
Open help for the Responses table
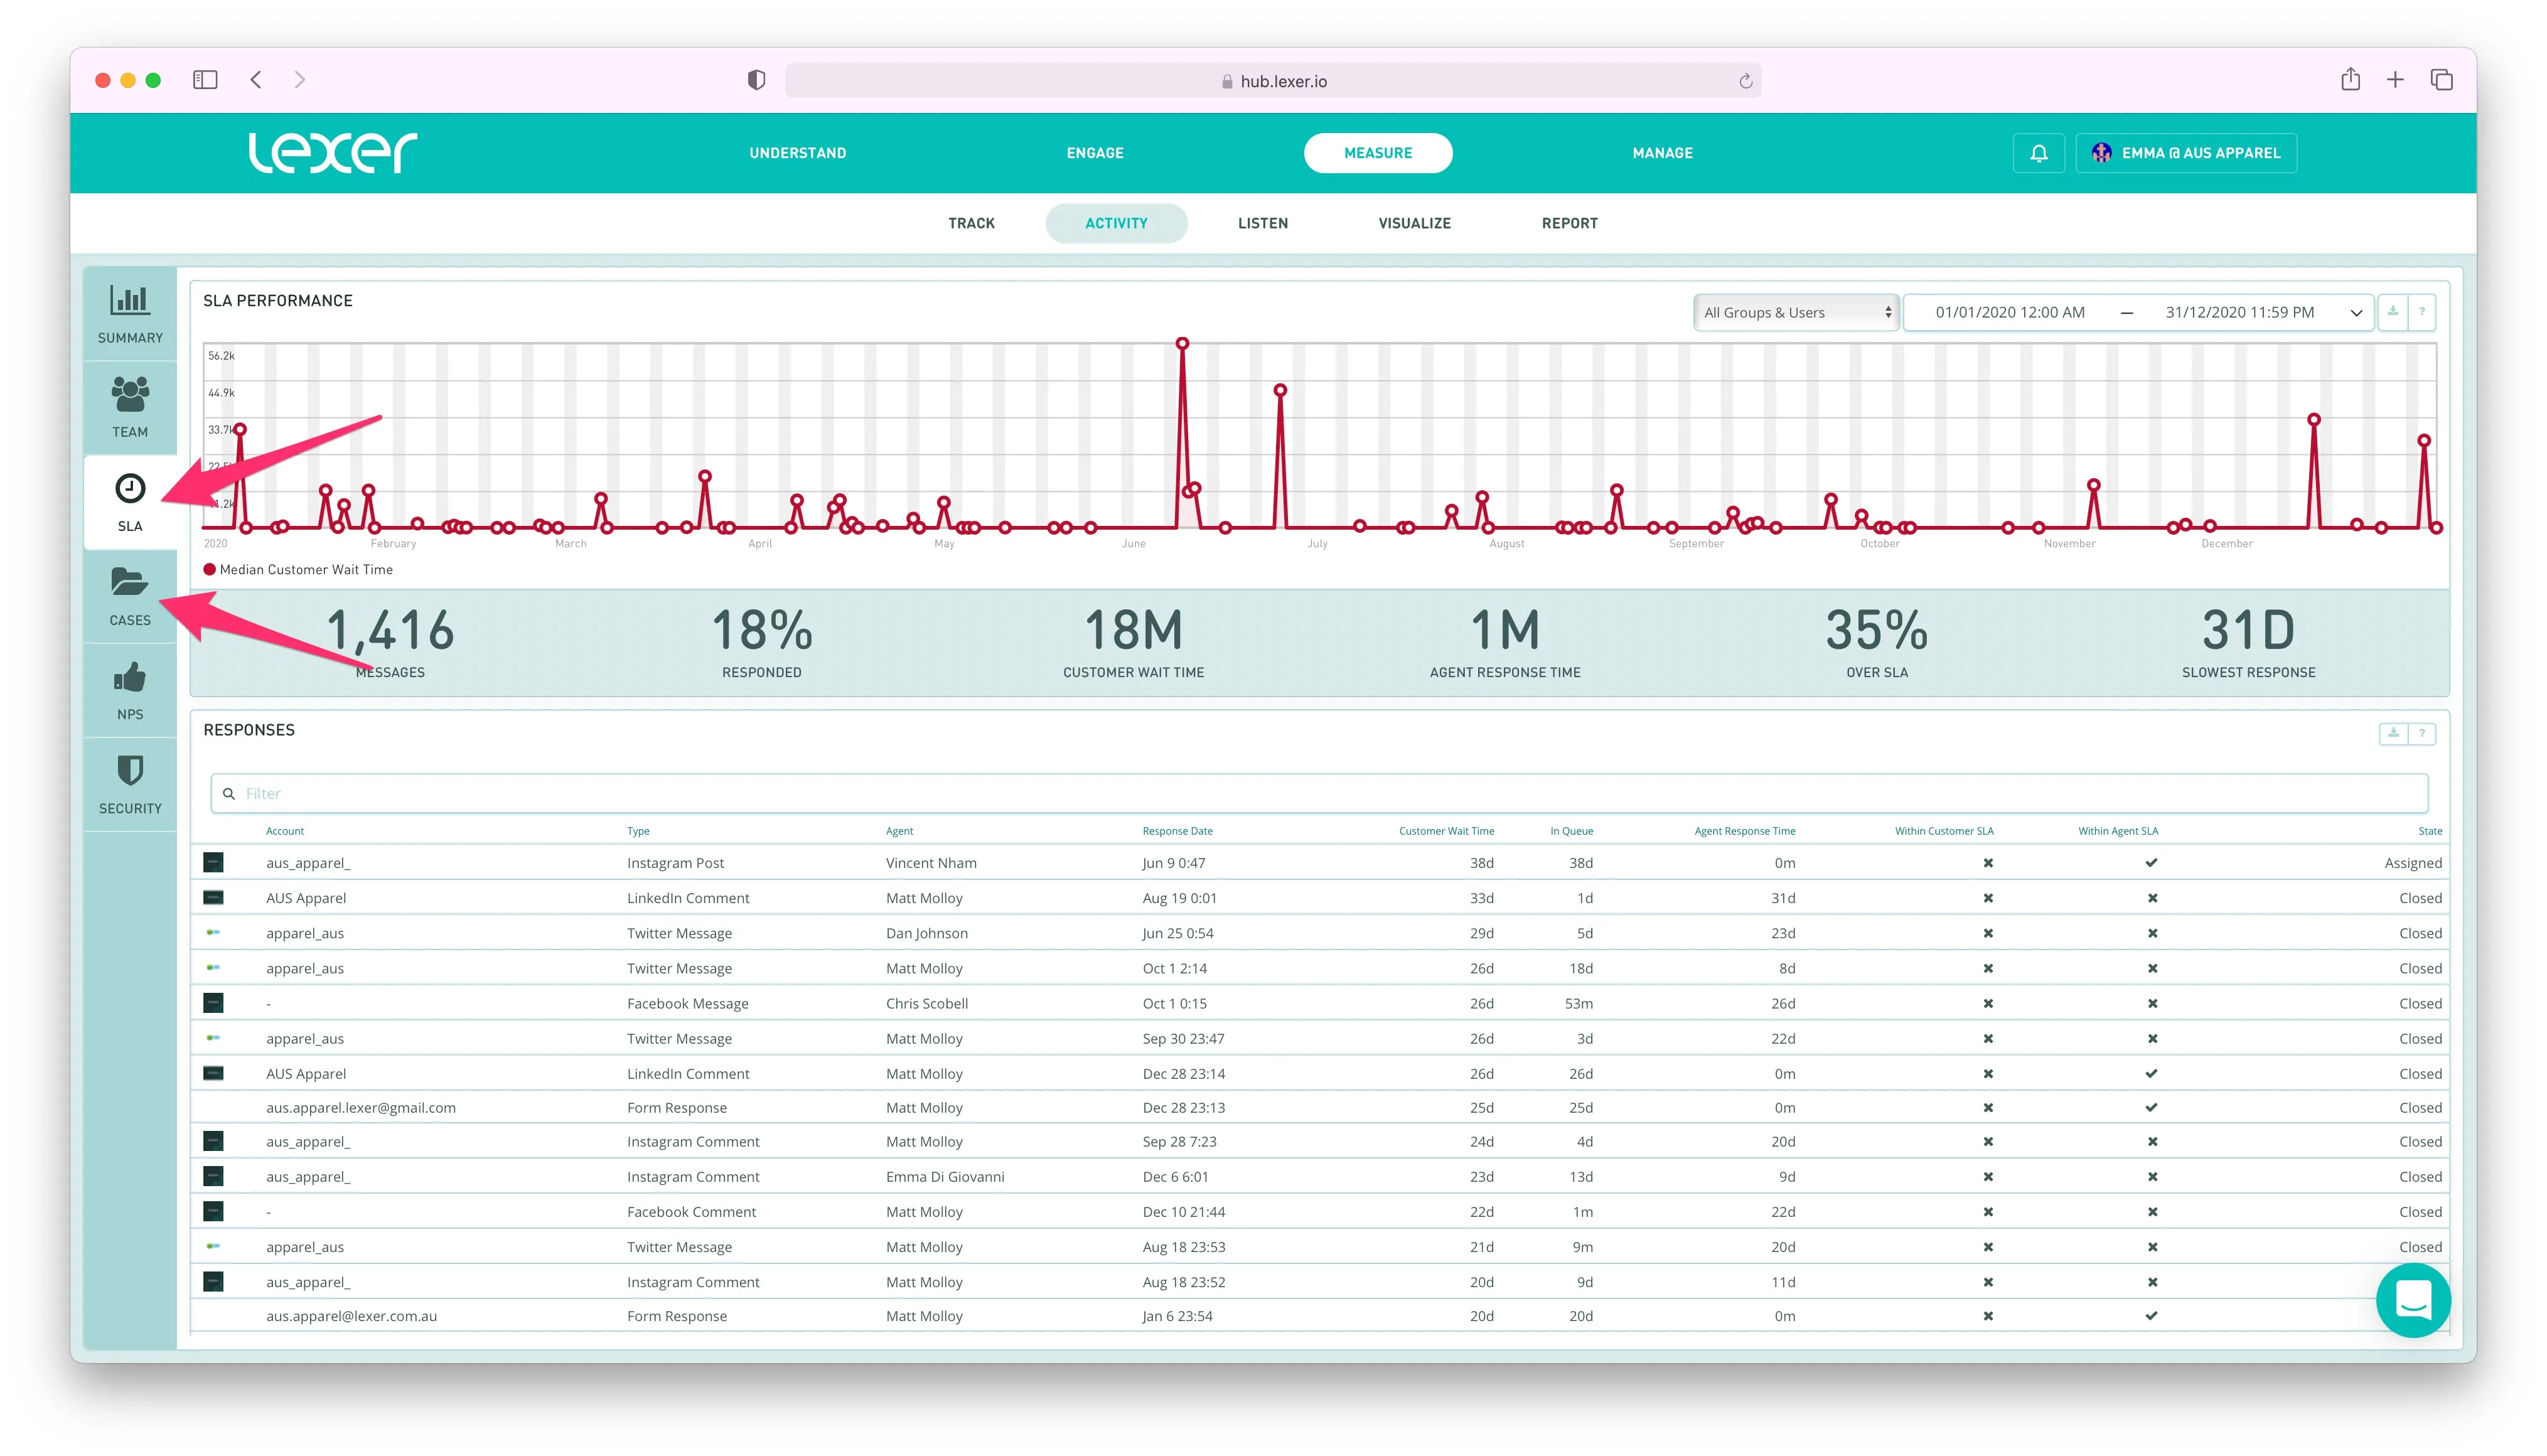(x=2421, y=733)
